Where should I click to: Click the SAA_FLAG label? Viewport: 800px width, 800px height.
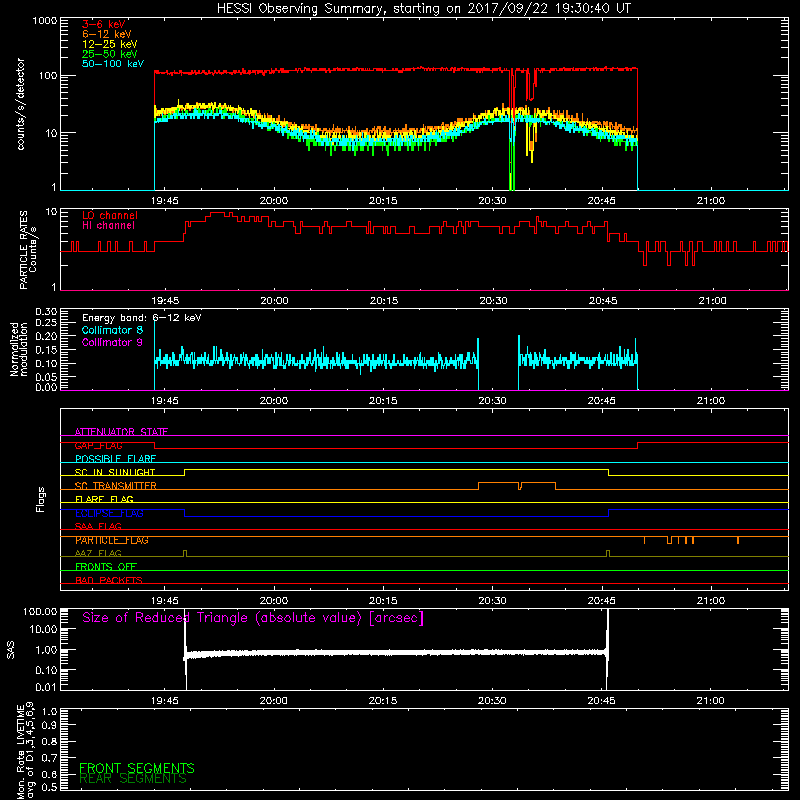coord(98,526)
